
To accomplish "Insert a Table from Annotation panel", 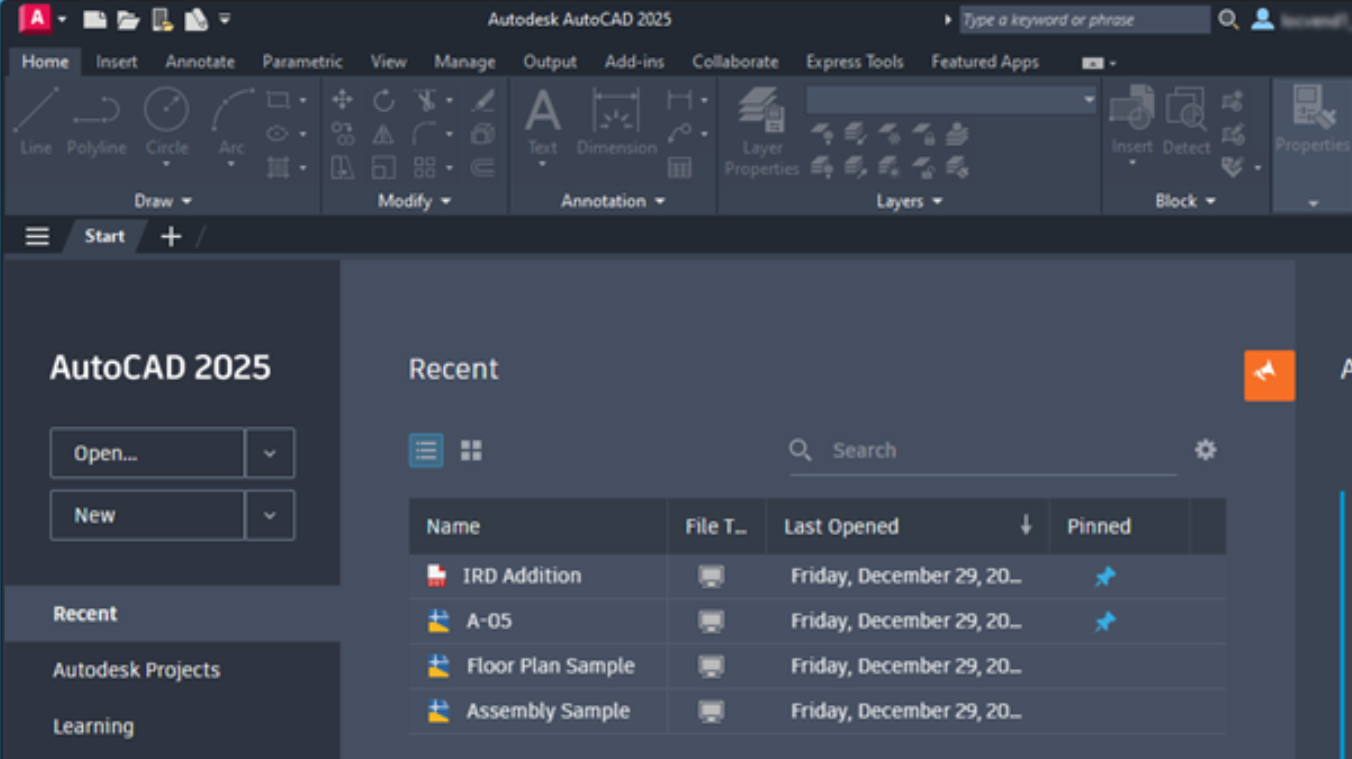I will pos(680,167).
